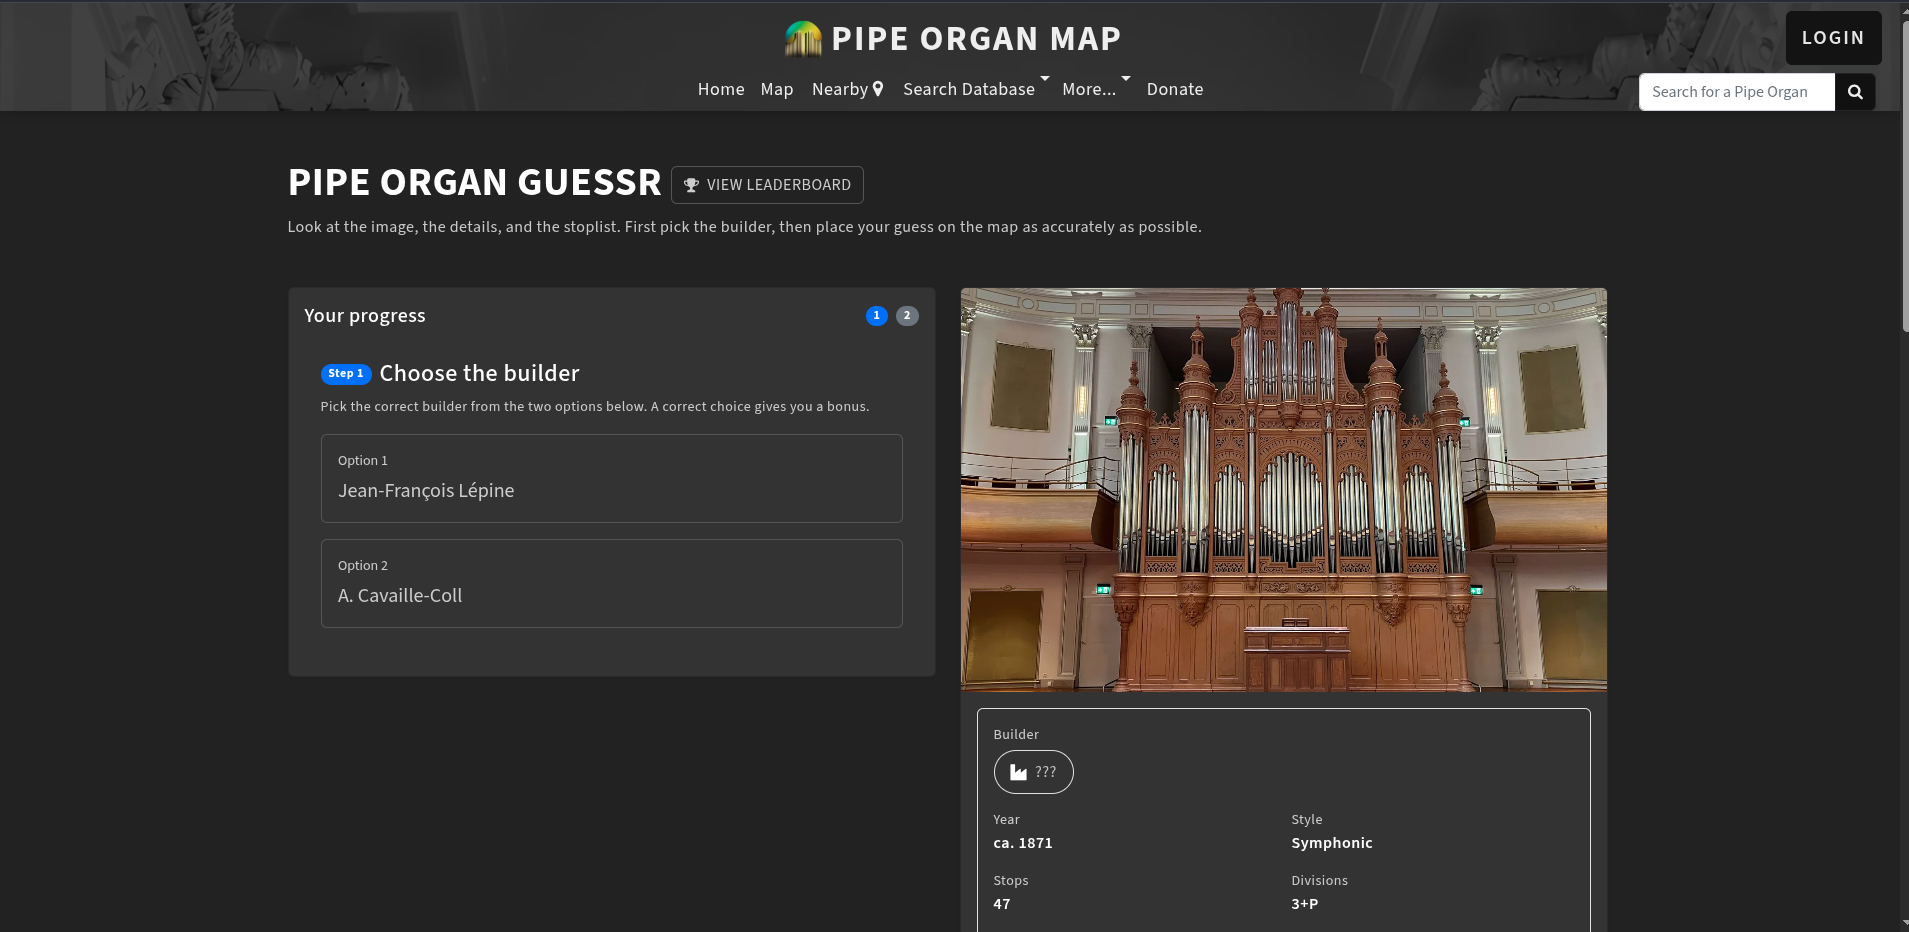Open the Search Database menu

969,89
